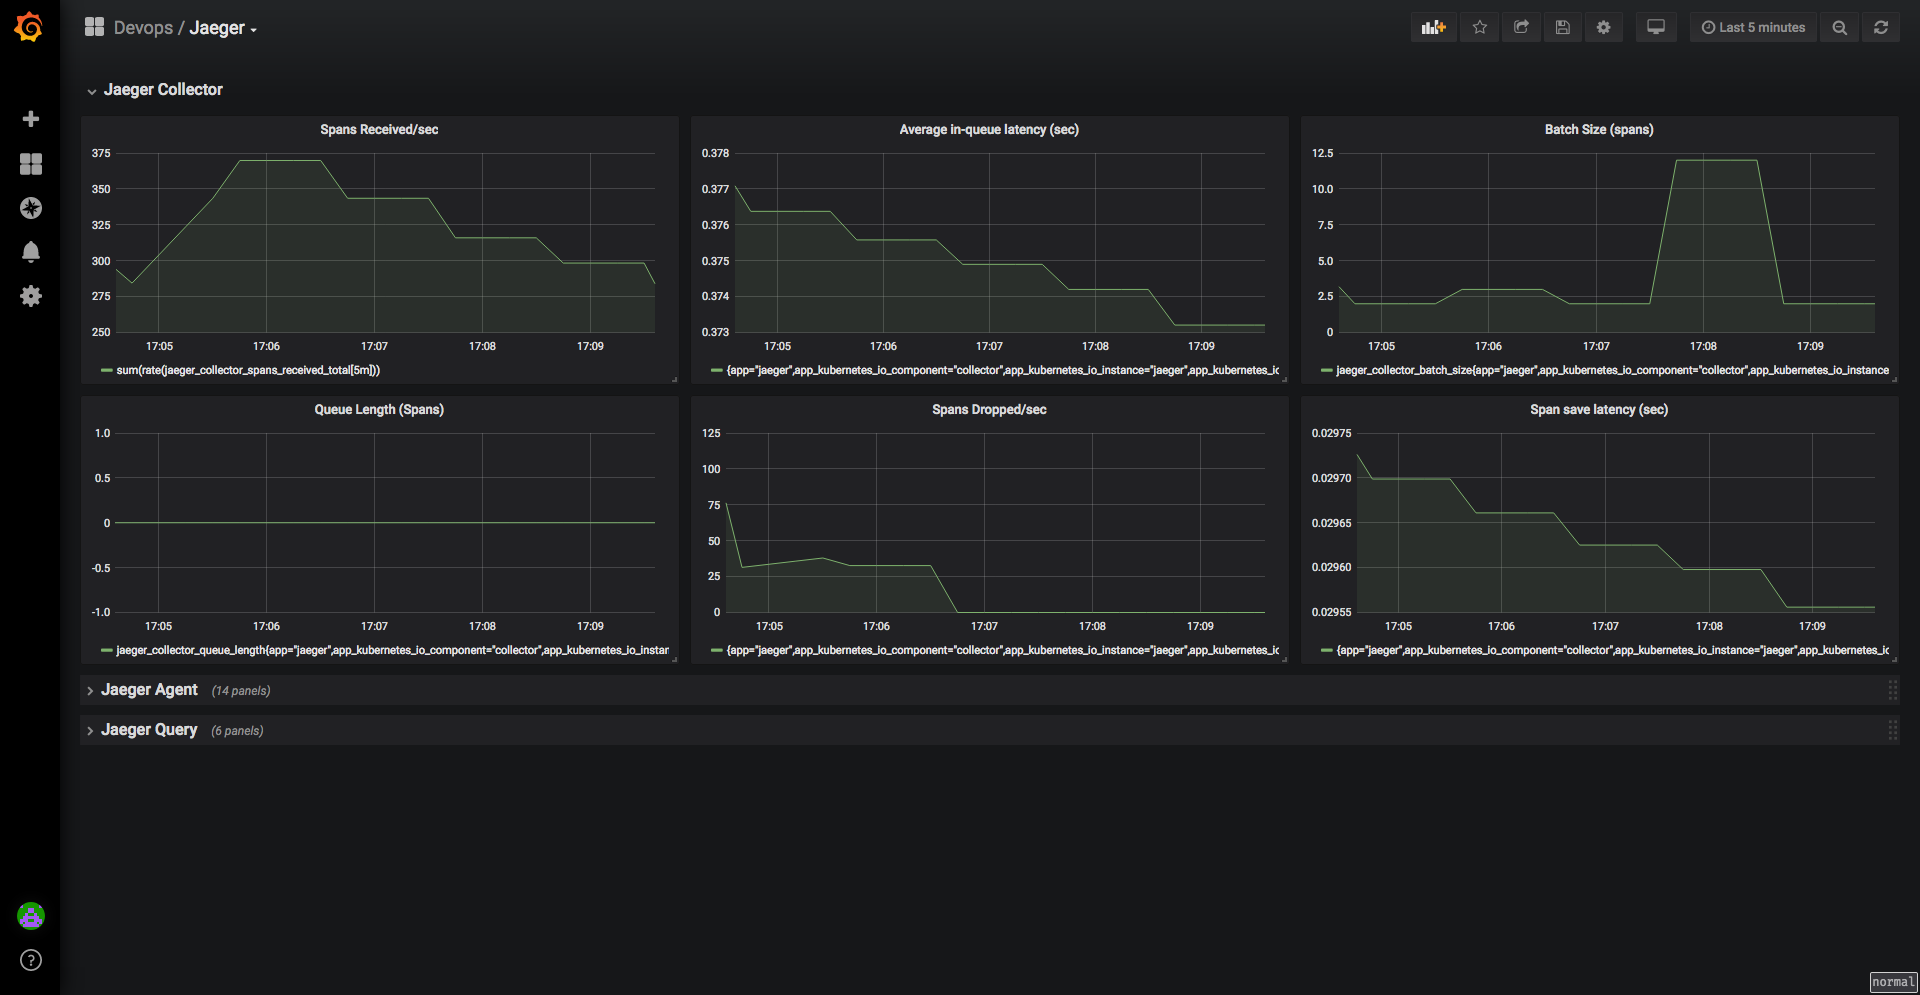Open the Dashboards grid icon in sidebar
The image size is (1920, 995).
click(x=31, y=164)
